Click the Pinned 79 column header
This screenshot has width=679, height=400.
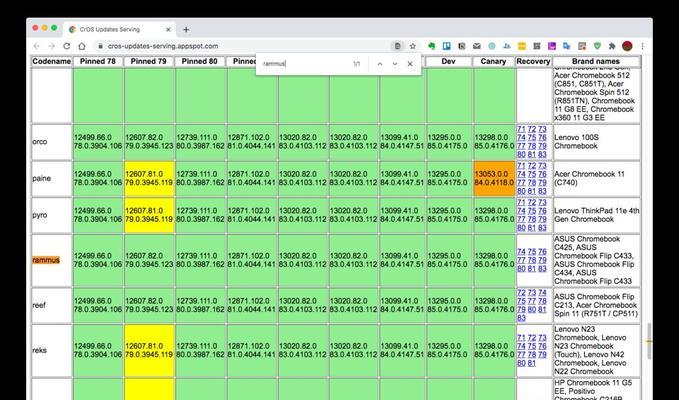(149, 61)
